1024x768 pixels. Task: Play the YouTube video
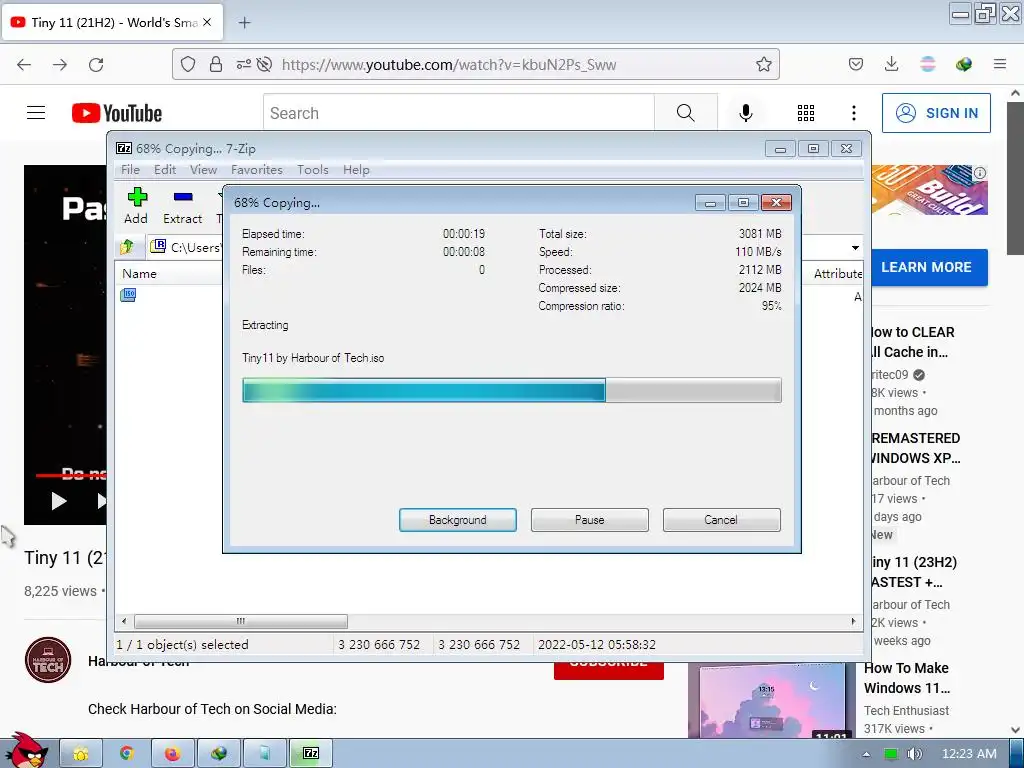pos(59,501)
